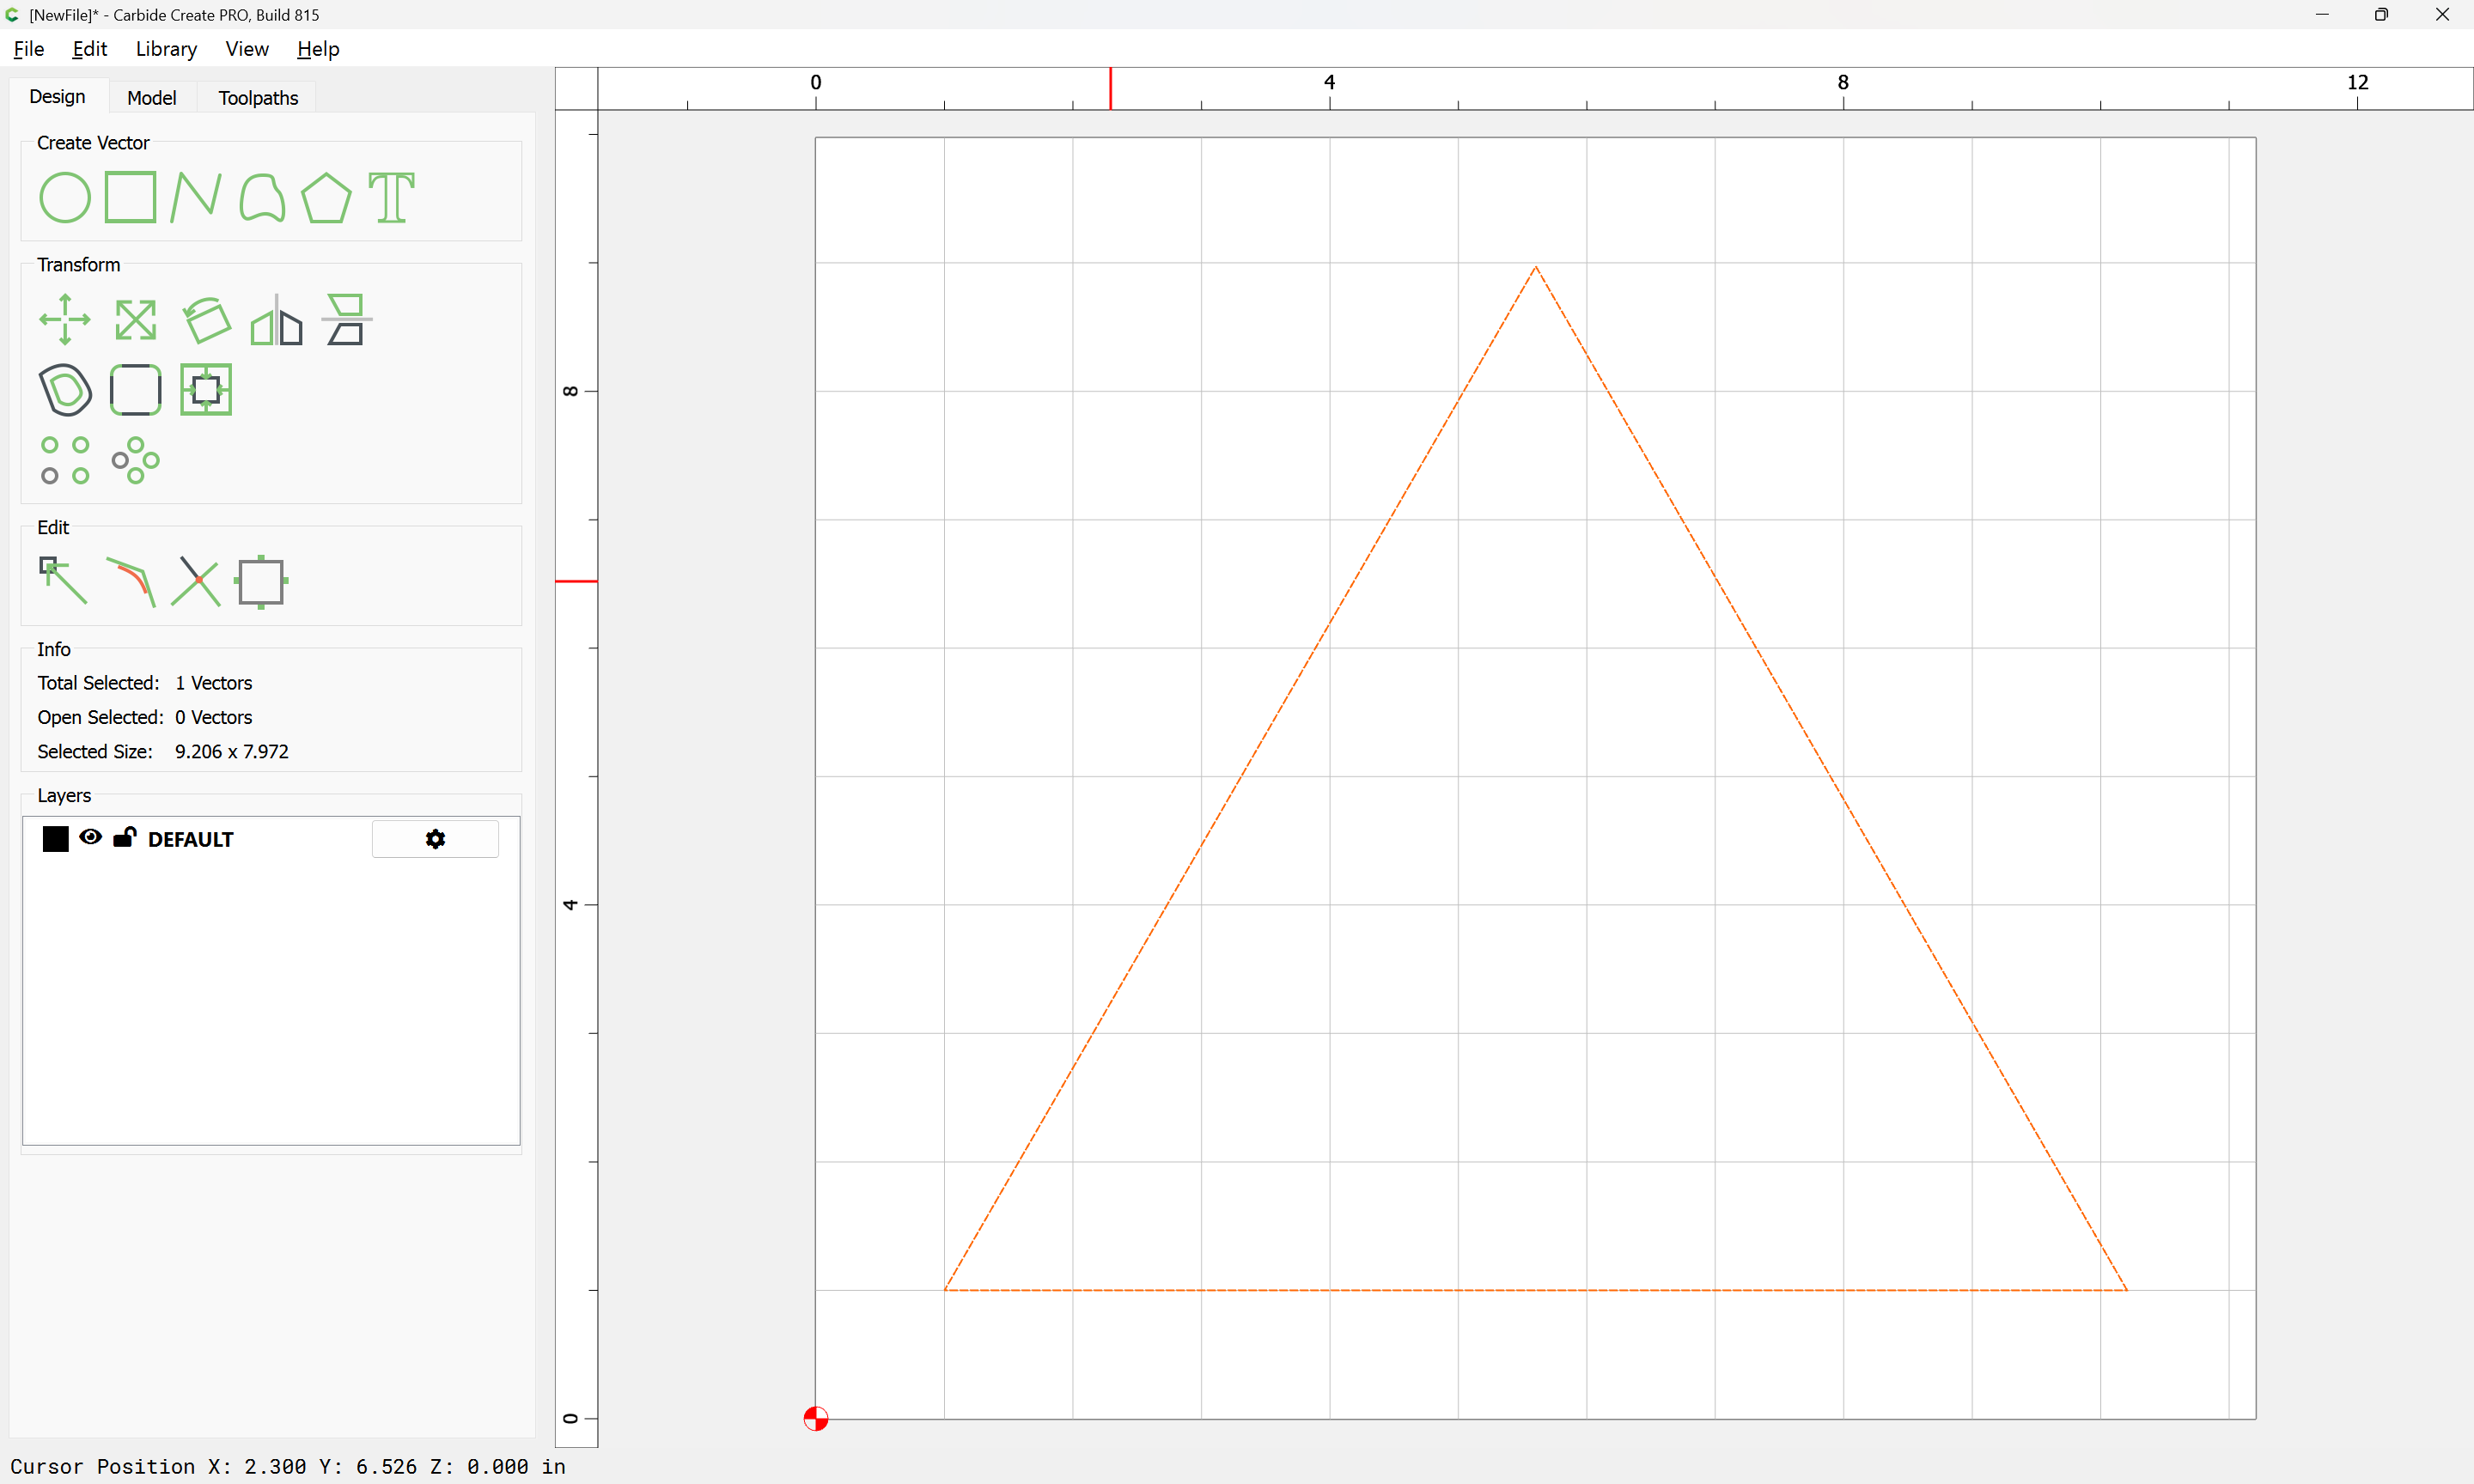Open the Scale transform tool
The height and width of the screenshot is (1484, 2474).
pyautogui.click(x=136, y=320)
